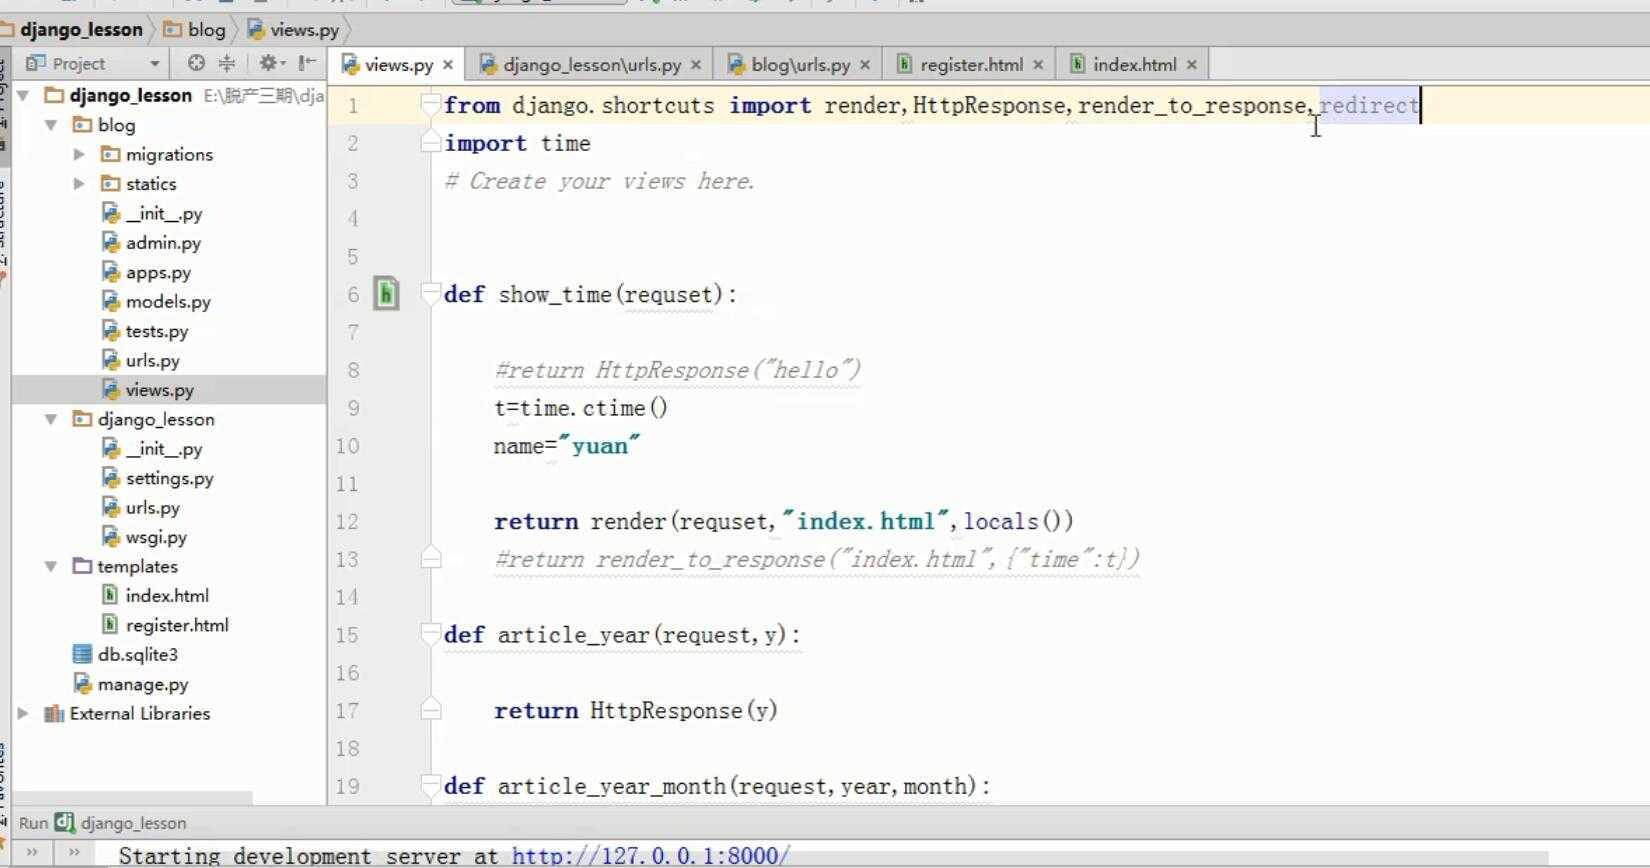Open the http://127.0.0.1:8000/ server link
1650x868 pixels.
pos(651,856)
